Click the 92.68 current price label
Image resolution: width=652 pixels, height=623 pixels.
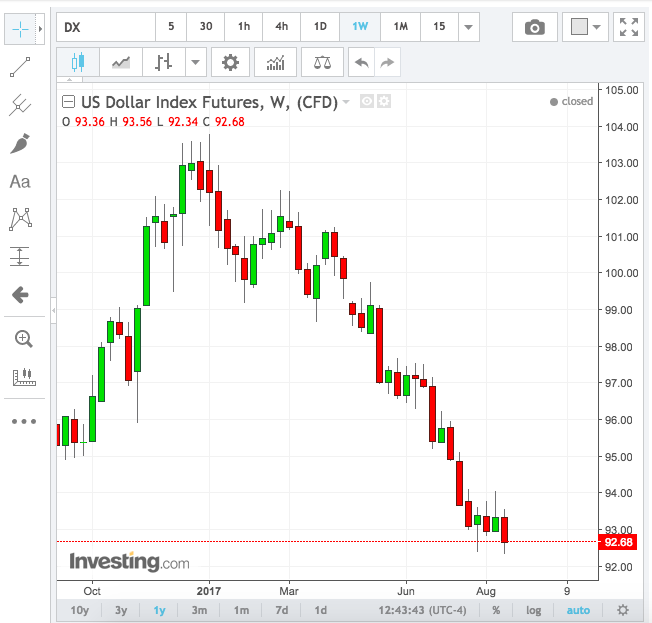pyautogui.click(x=618, y=542)
